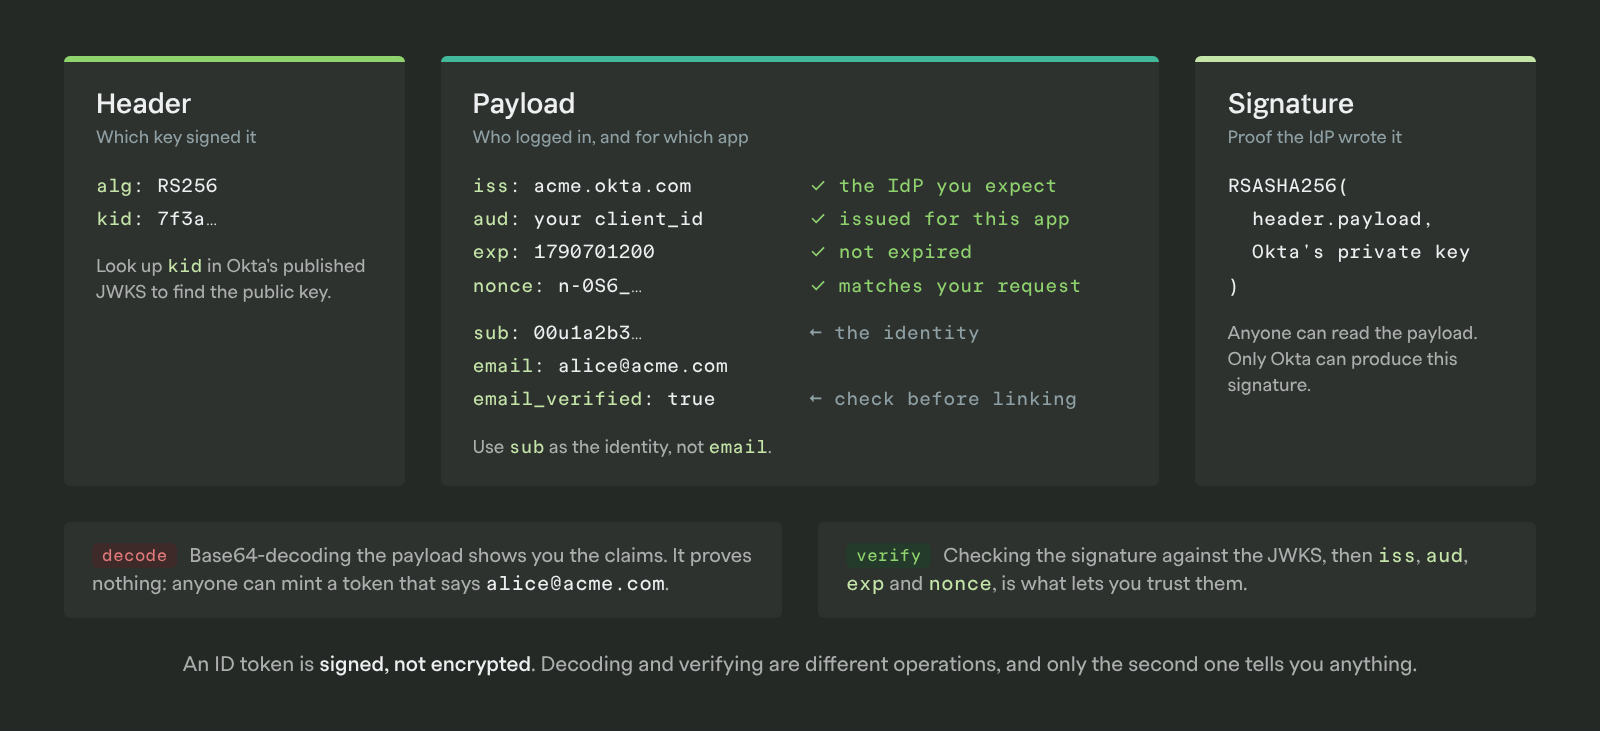Click the green "verify" badge

click(888, 556)
